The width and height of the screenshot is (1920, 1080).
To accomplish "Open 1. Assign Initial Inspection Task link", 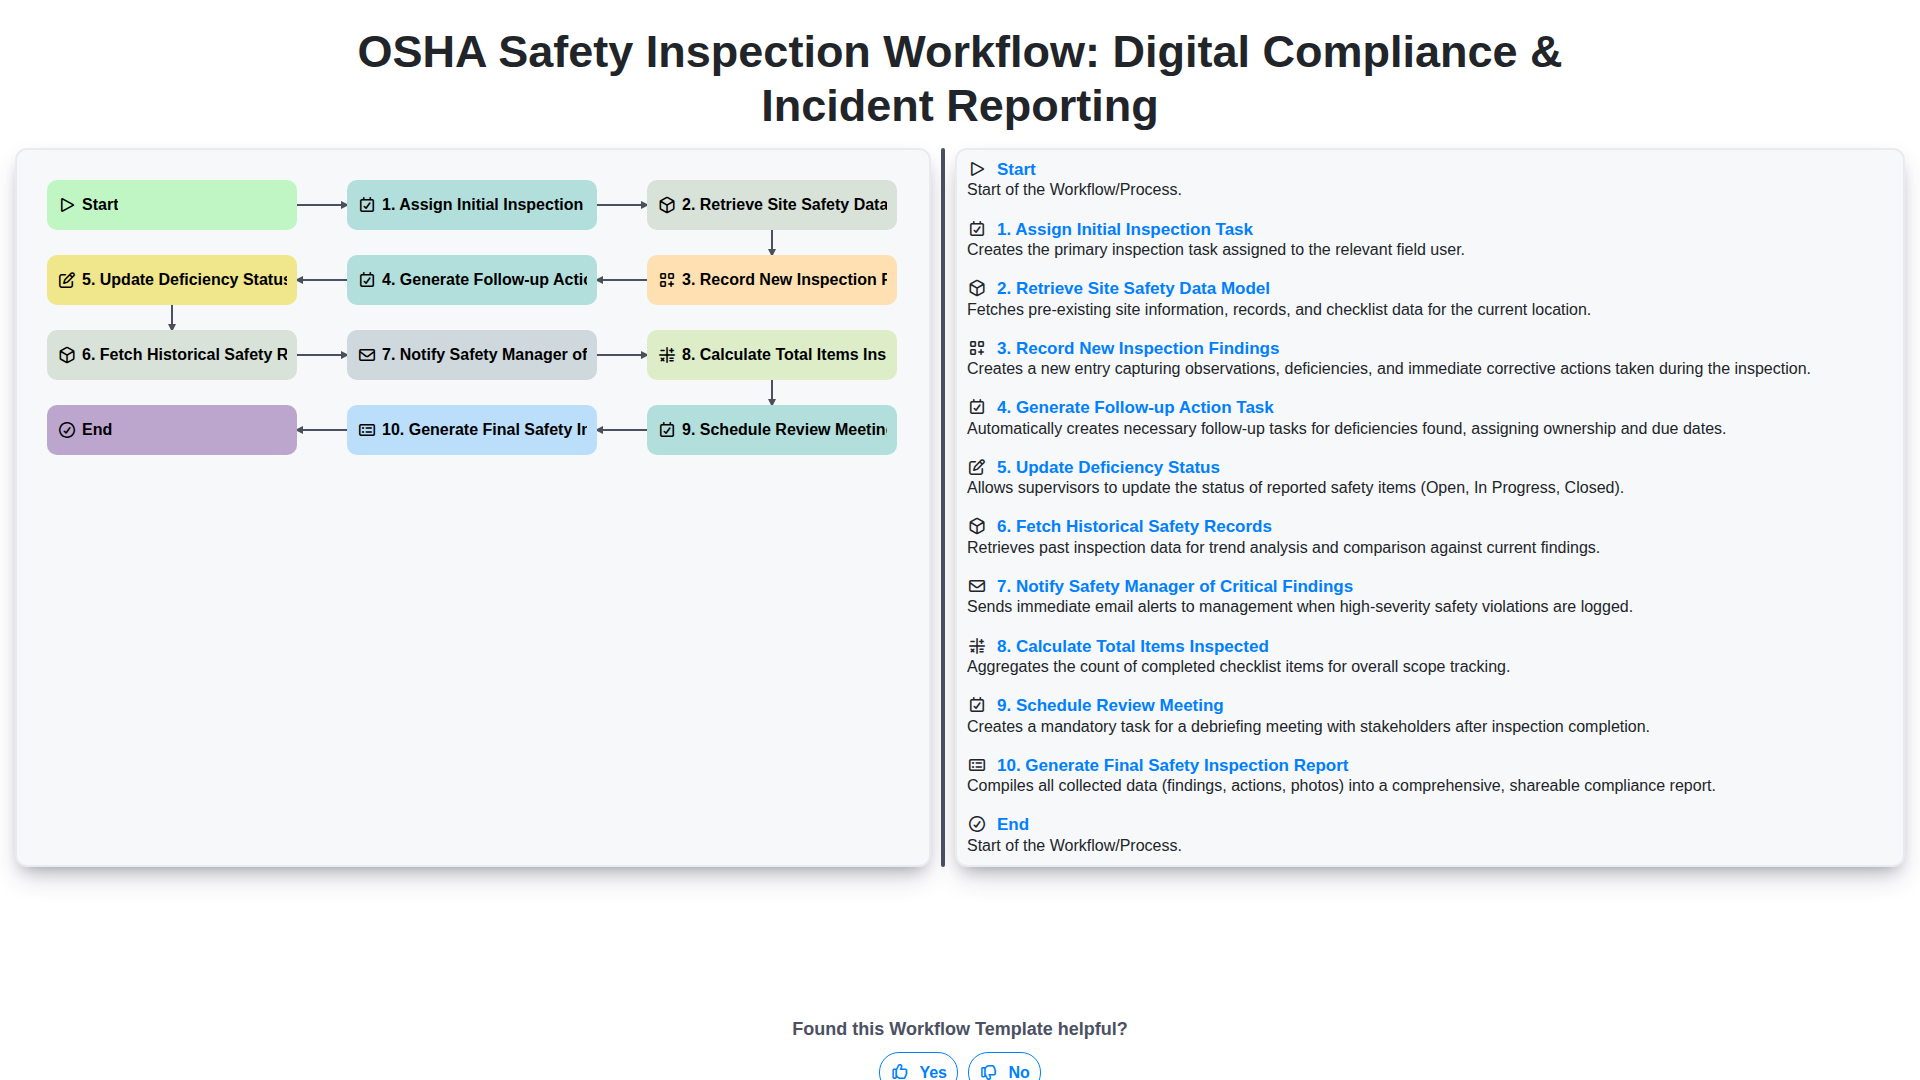I will (x=1124, y=229).
